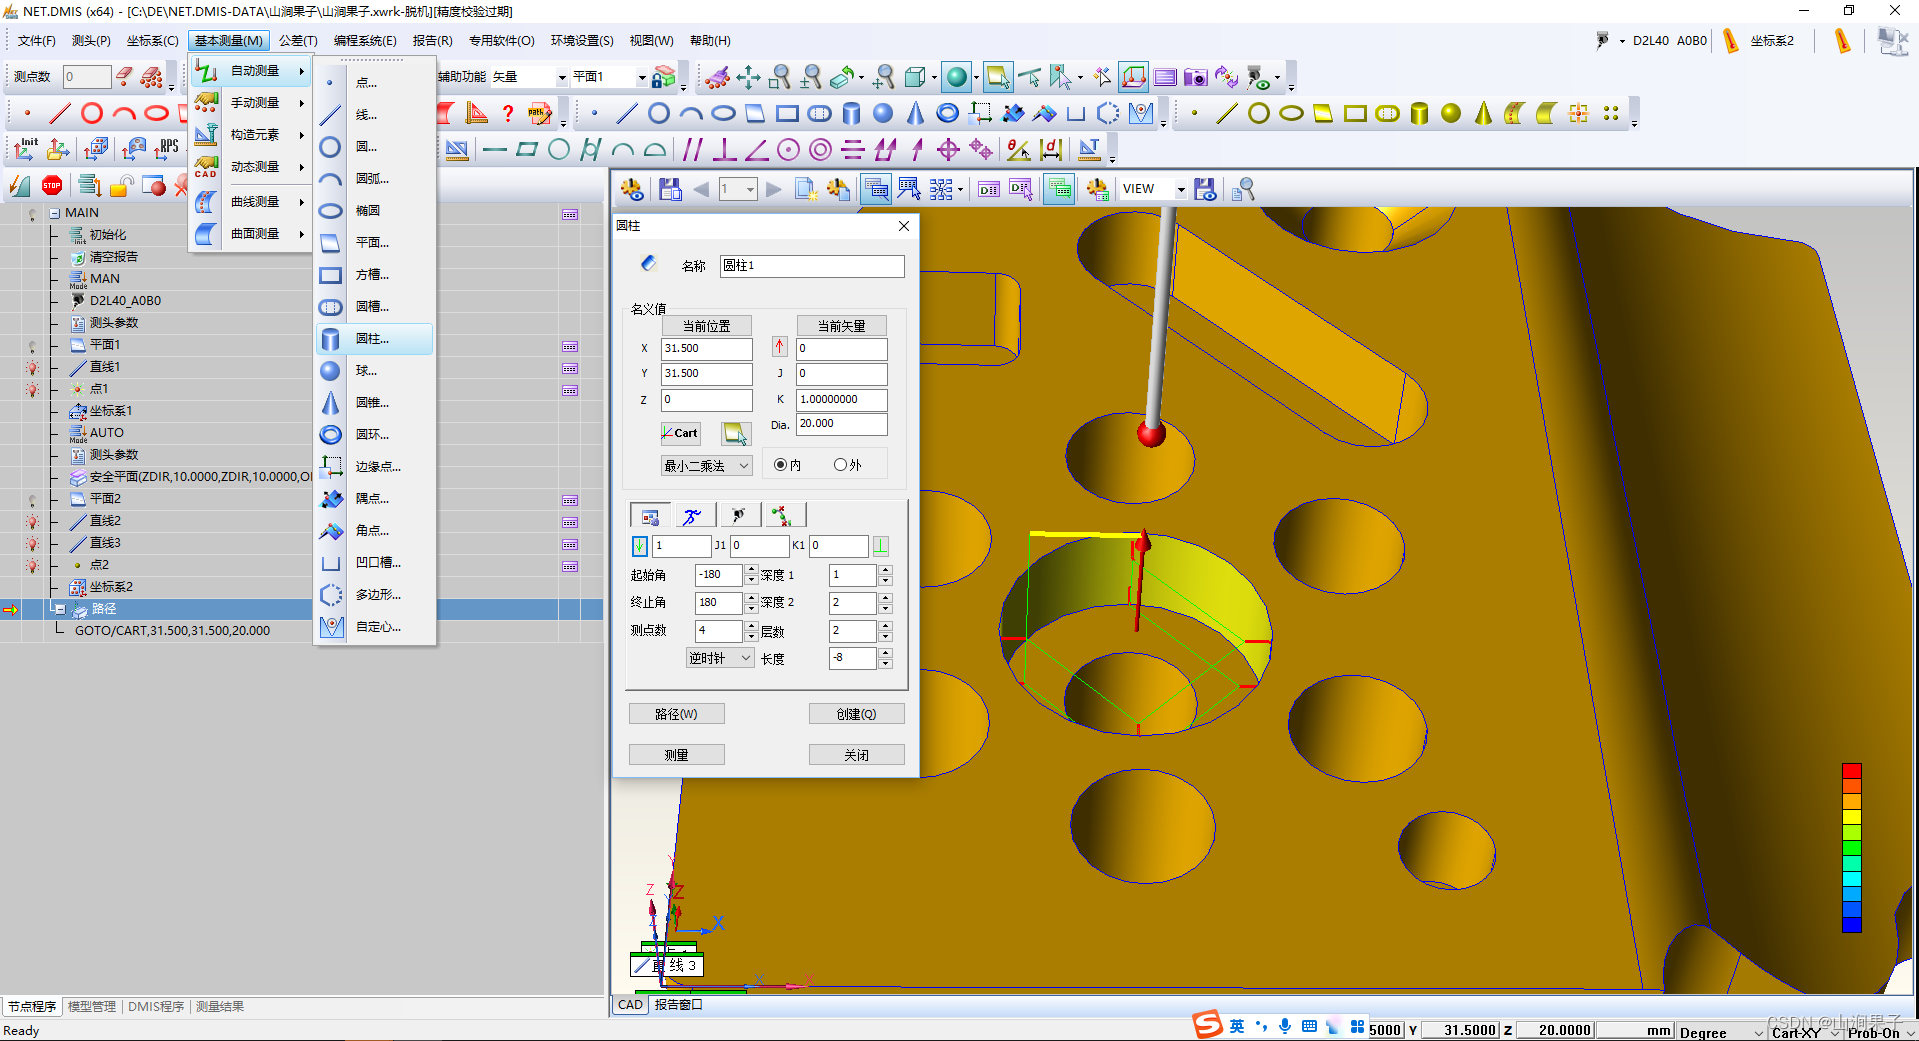Open the 手动测量 submenu
Screen dimensions: 1919x1041
click(251, 103)
